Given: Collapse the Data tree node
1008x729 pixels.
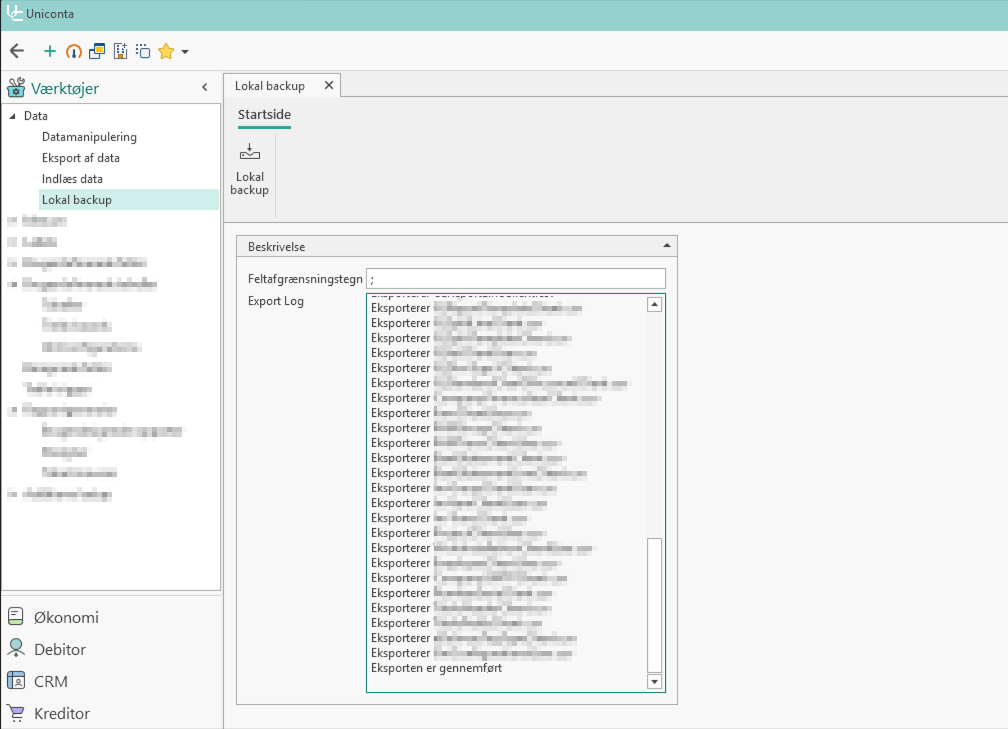Looking at the screenshot, I should (11, 116).
